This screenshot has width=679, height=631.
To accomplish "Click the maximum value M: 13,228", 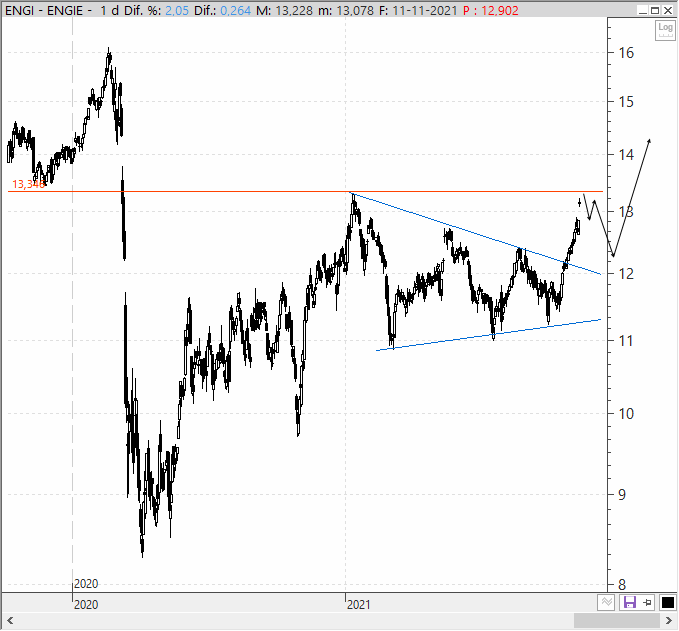I will coord(285,10).
